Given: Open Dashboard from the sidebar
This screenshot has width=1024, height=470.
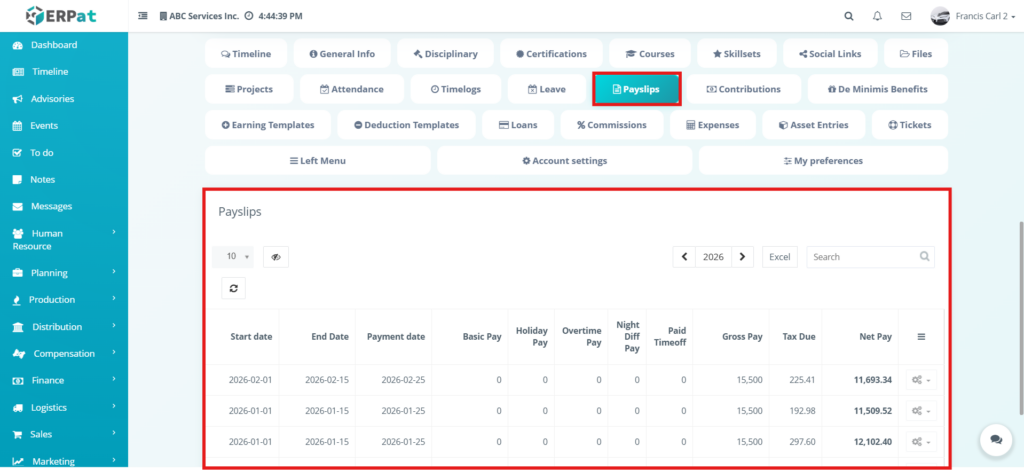Looking at the screenshot, I should click(53, 45).
